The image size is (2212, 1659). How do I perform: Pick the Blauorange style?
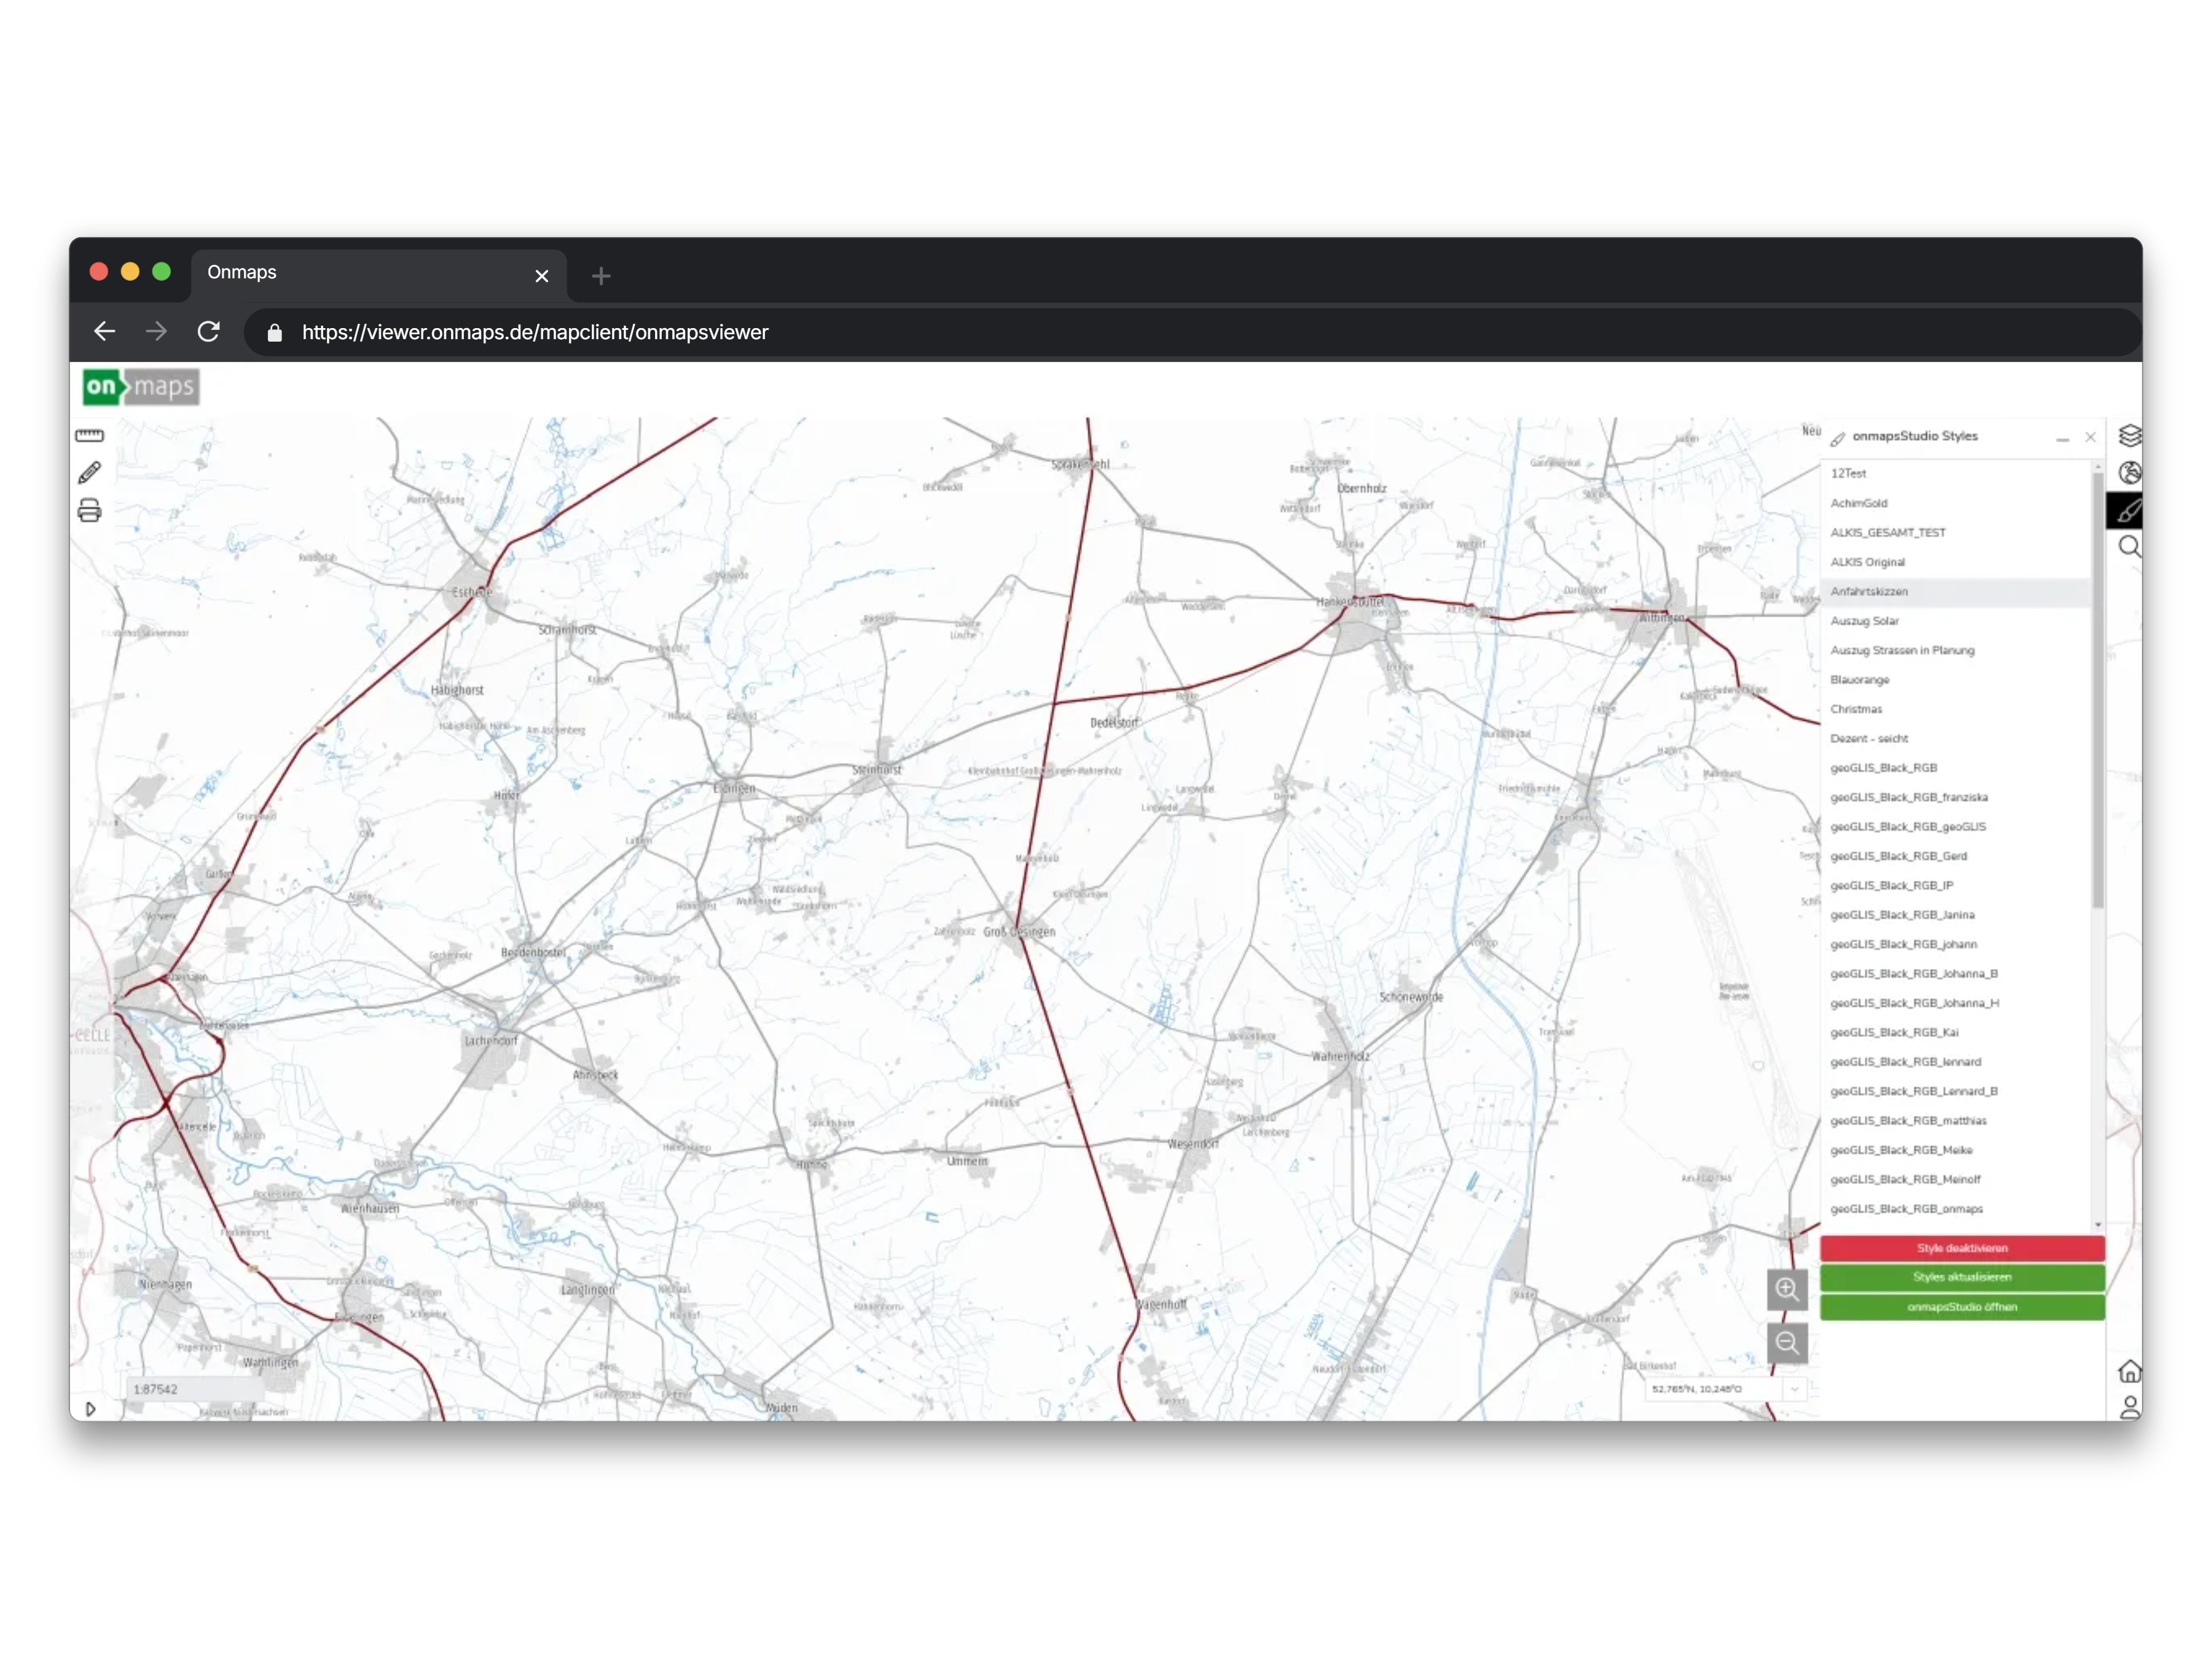coord(1860,680)
